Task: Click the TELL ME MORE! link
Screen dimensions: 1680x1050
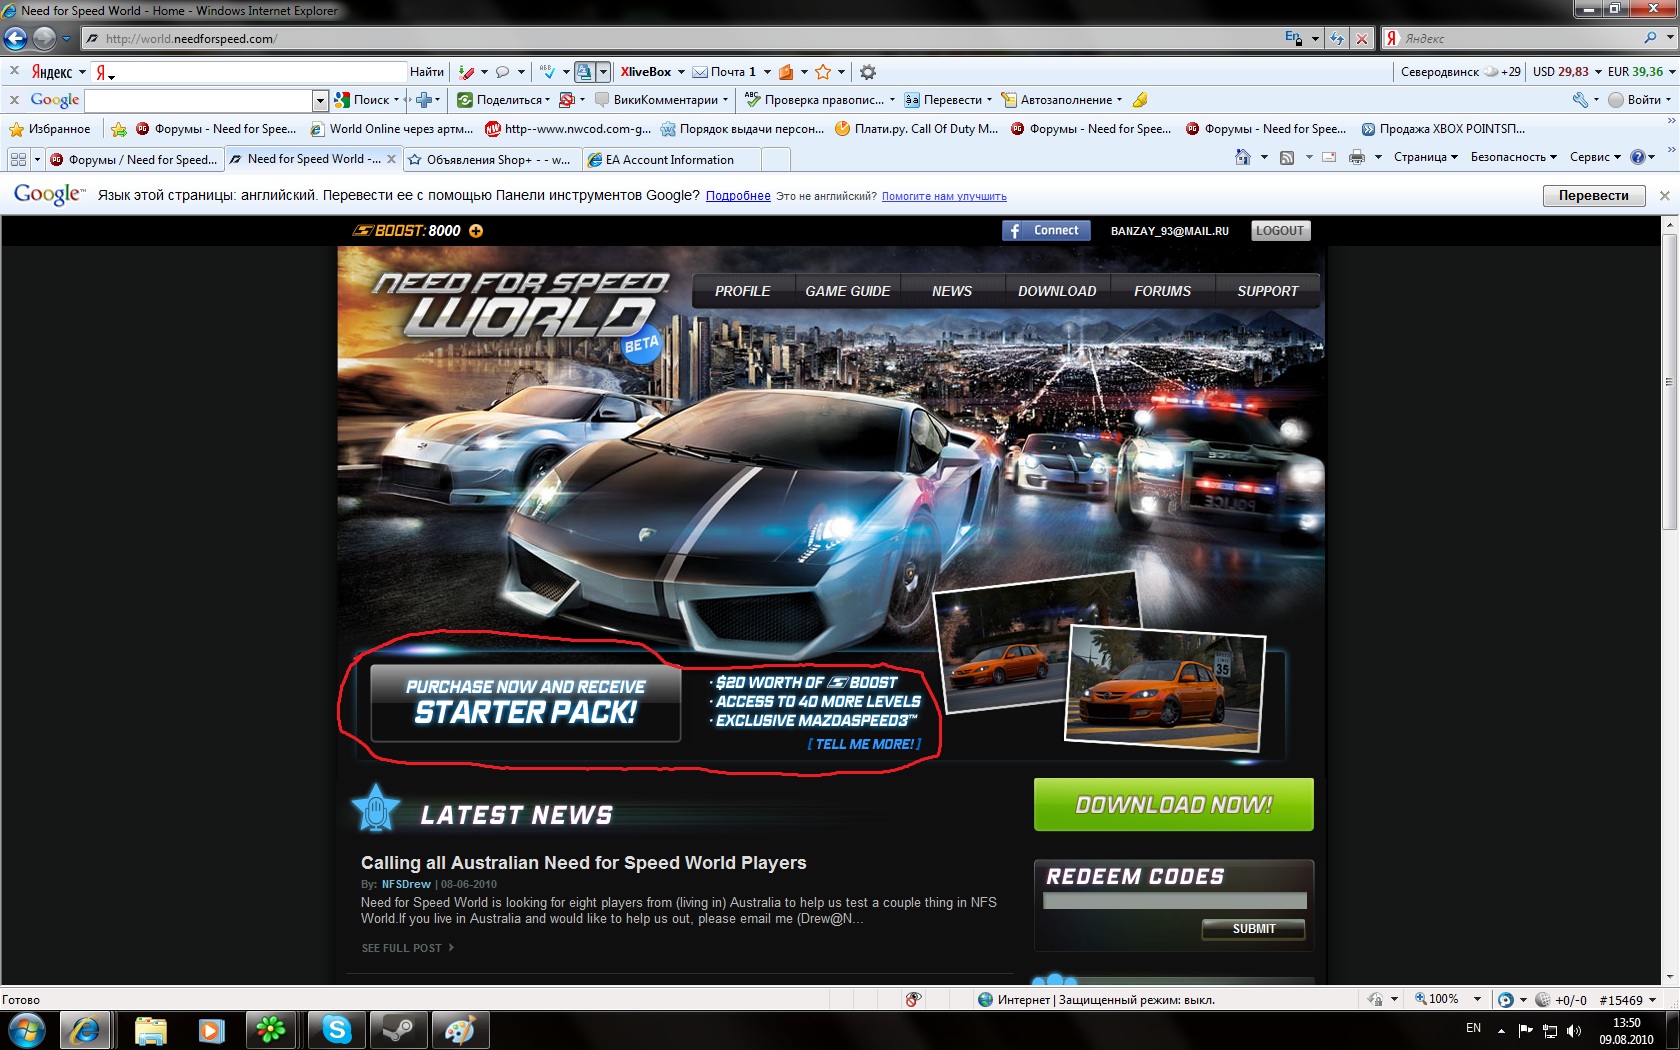Action: tap(865, 744)
